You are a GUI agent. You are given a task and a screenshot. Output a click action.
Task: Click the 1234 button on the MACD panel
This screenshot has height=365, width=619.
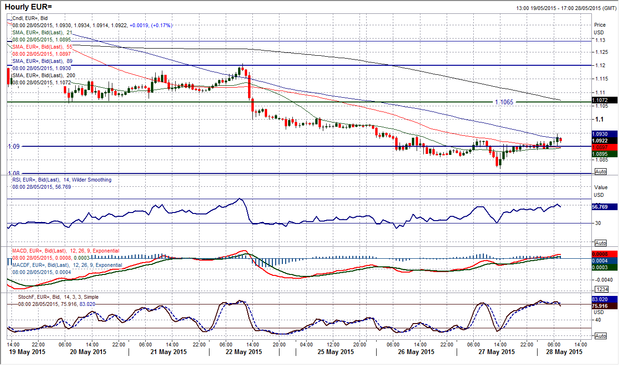click(x=600, y=289)
